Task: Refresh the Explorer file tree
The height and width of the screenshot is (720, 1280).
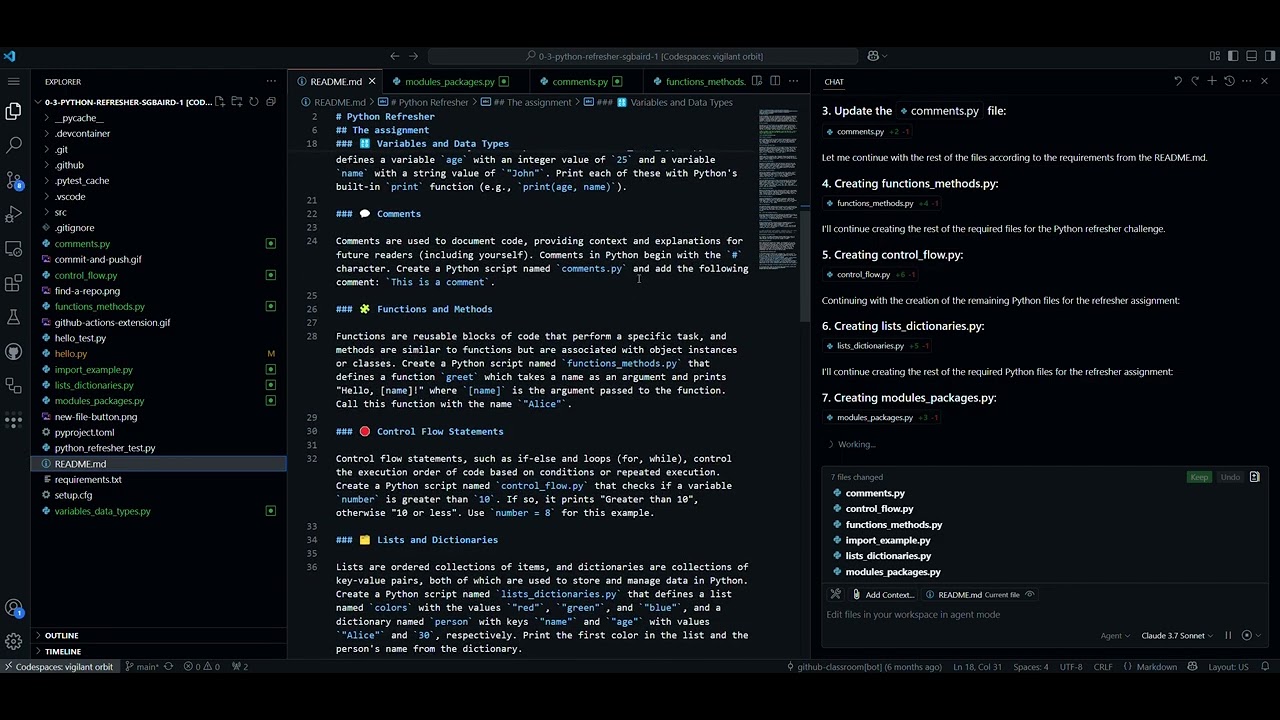Action: pyautogui.click(x=254, y=102)
